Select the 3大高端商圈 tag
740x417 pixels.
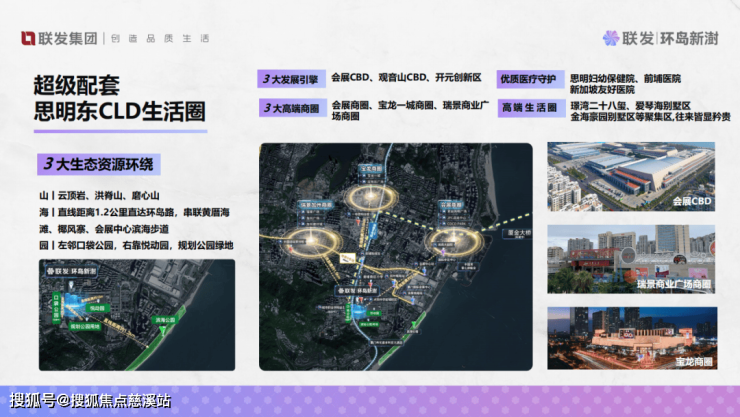tap(289, 107)
